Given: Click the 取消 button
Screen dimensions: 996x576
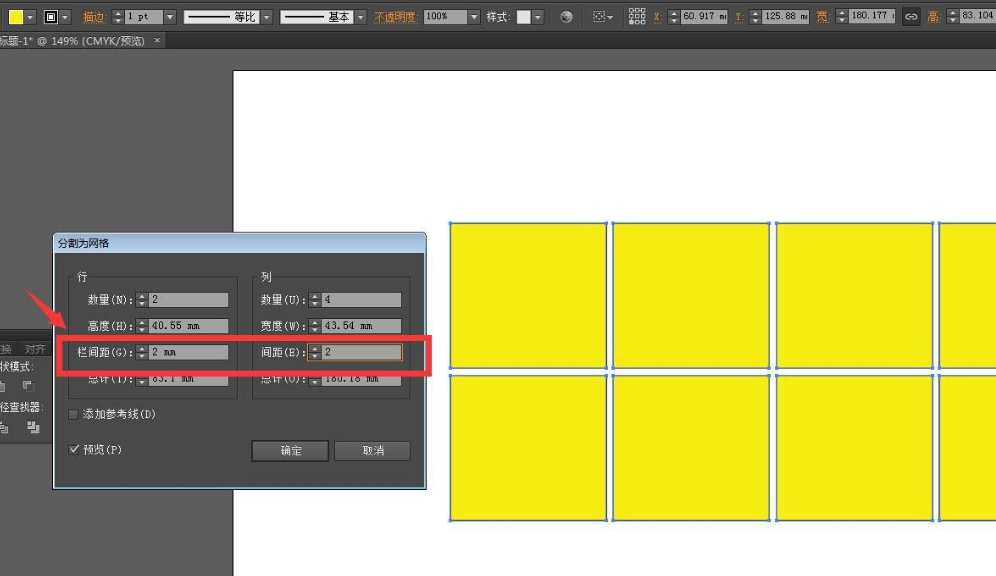Looking at the screenshot, I should click(x=372, y=451).
